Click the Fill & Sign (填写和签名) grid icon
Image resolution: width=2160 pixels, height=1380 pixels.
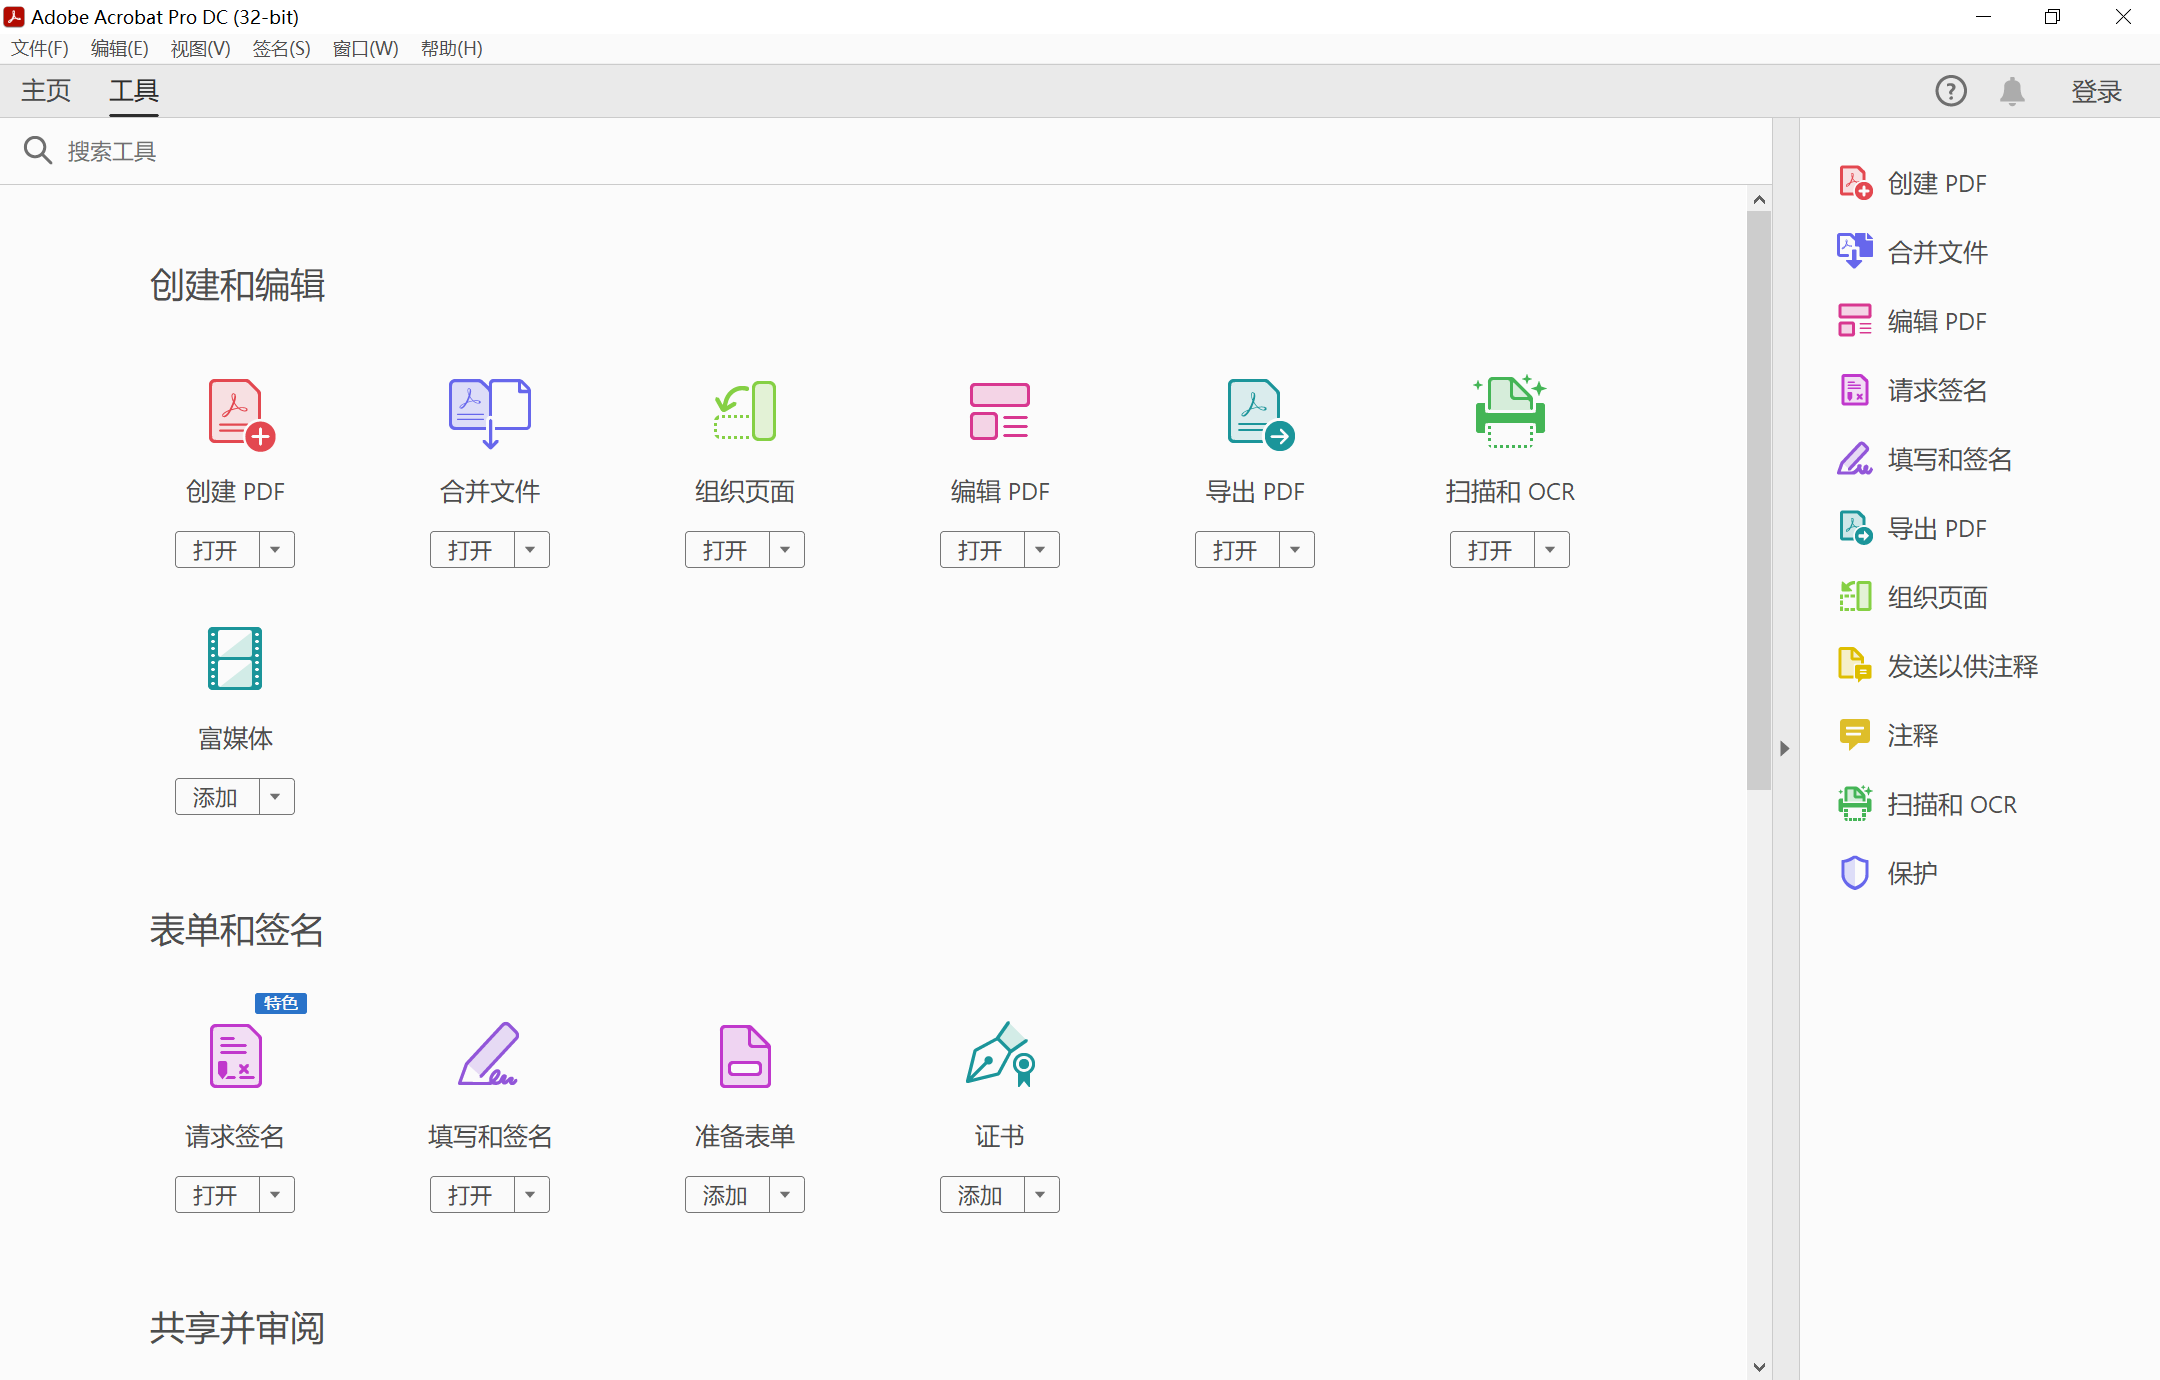click(x=488, y=1054)
